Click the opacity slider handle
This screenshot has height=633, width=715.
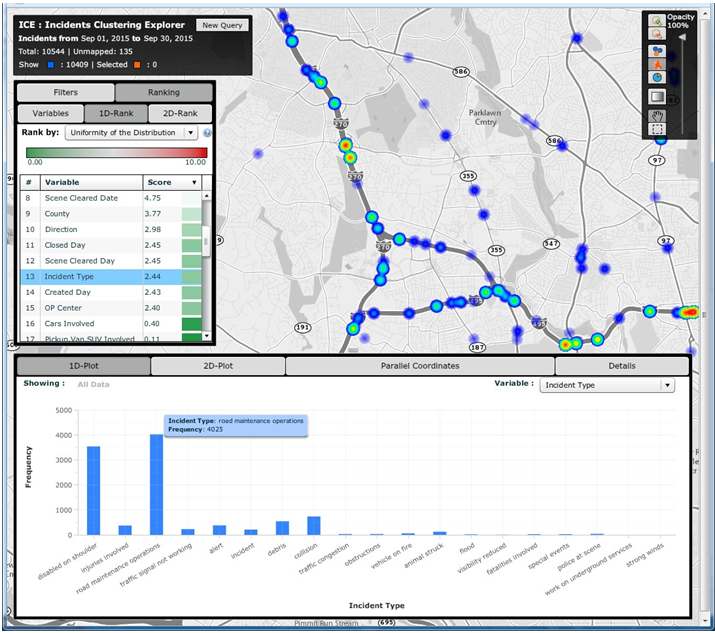pos(683,38)
